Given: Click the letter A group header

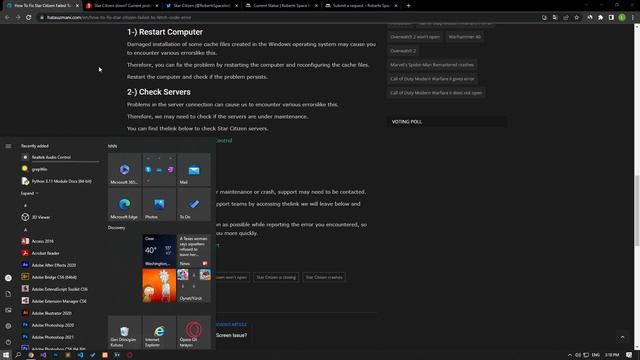Looking at the screenshot, I should click(25, 230).
